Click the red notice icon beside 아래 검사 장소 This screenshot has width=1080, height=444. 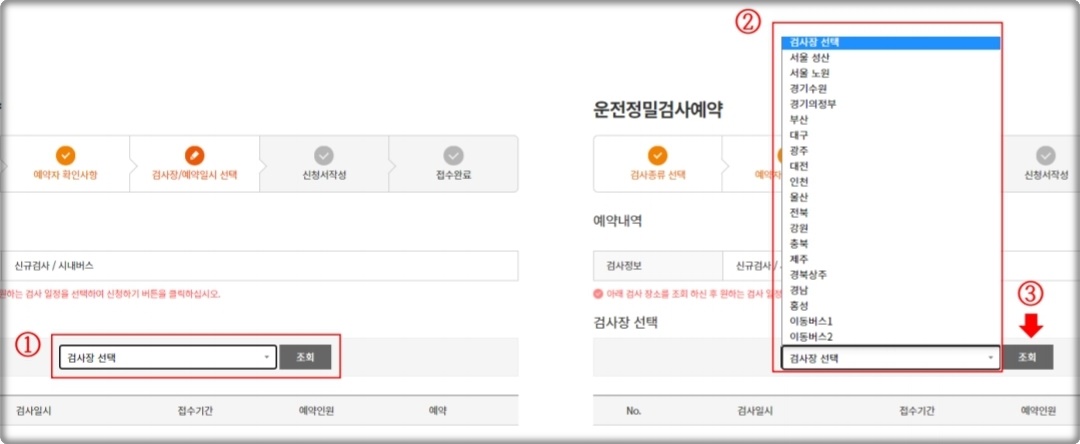598,294
